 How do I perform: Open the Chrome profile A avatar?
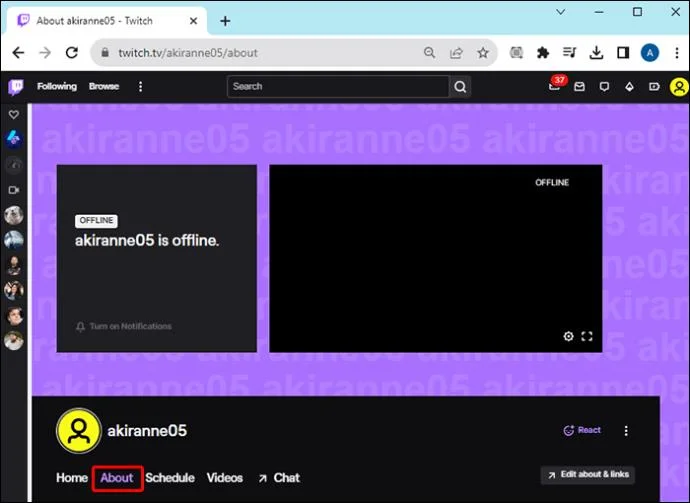[x=650, y=53]
